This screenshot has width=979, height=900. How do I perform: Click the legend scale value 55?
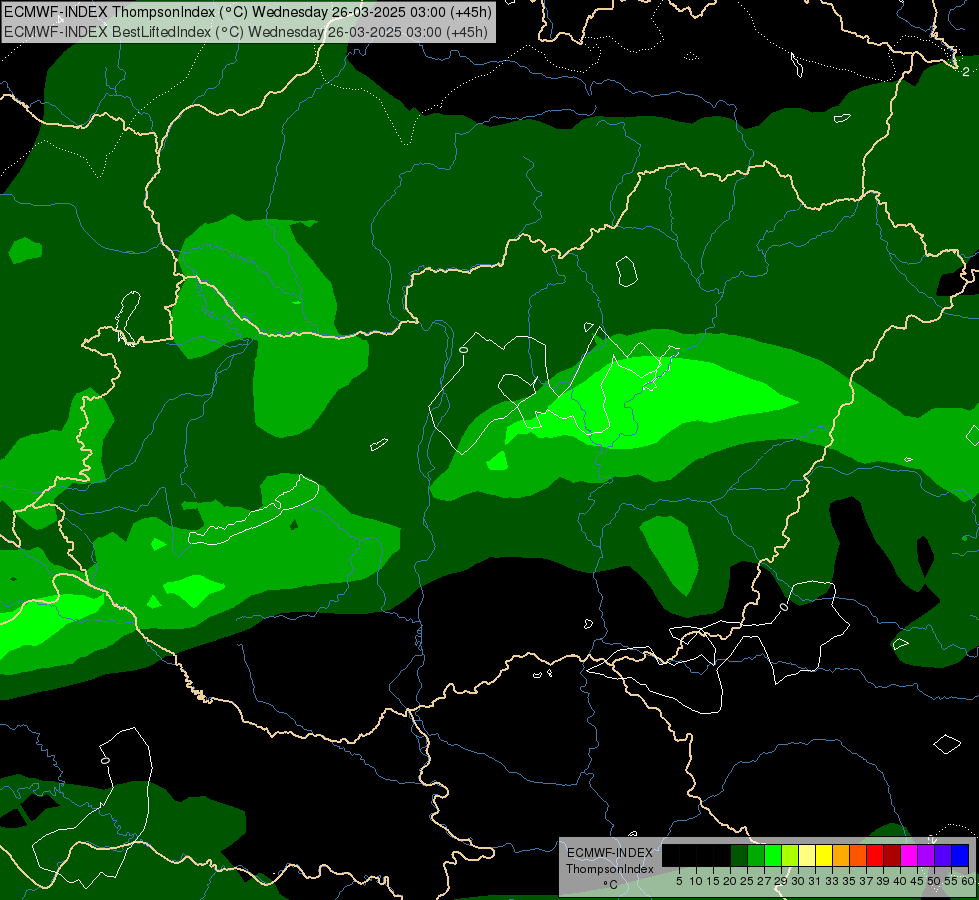coord(952,881)
